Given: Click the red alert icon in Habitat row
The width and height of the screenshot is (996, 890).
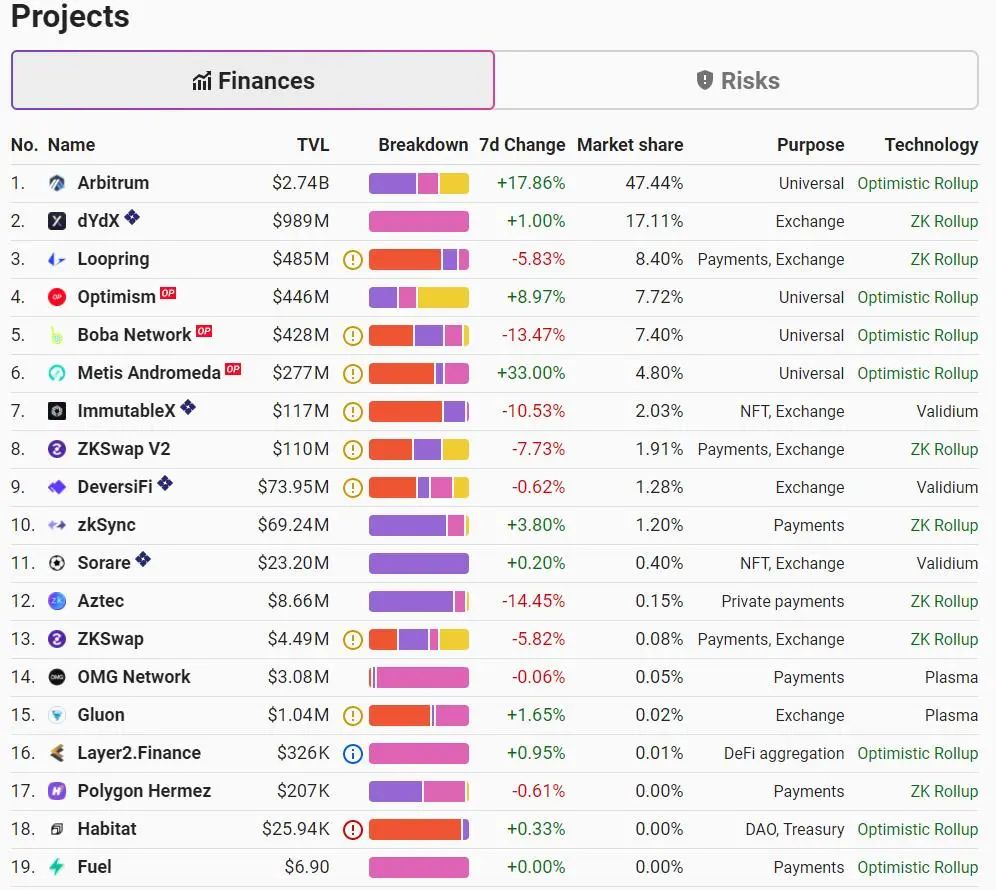Looking at the screenshot, I should pos(353,830).
